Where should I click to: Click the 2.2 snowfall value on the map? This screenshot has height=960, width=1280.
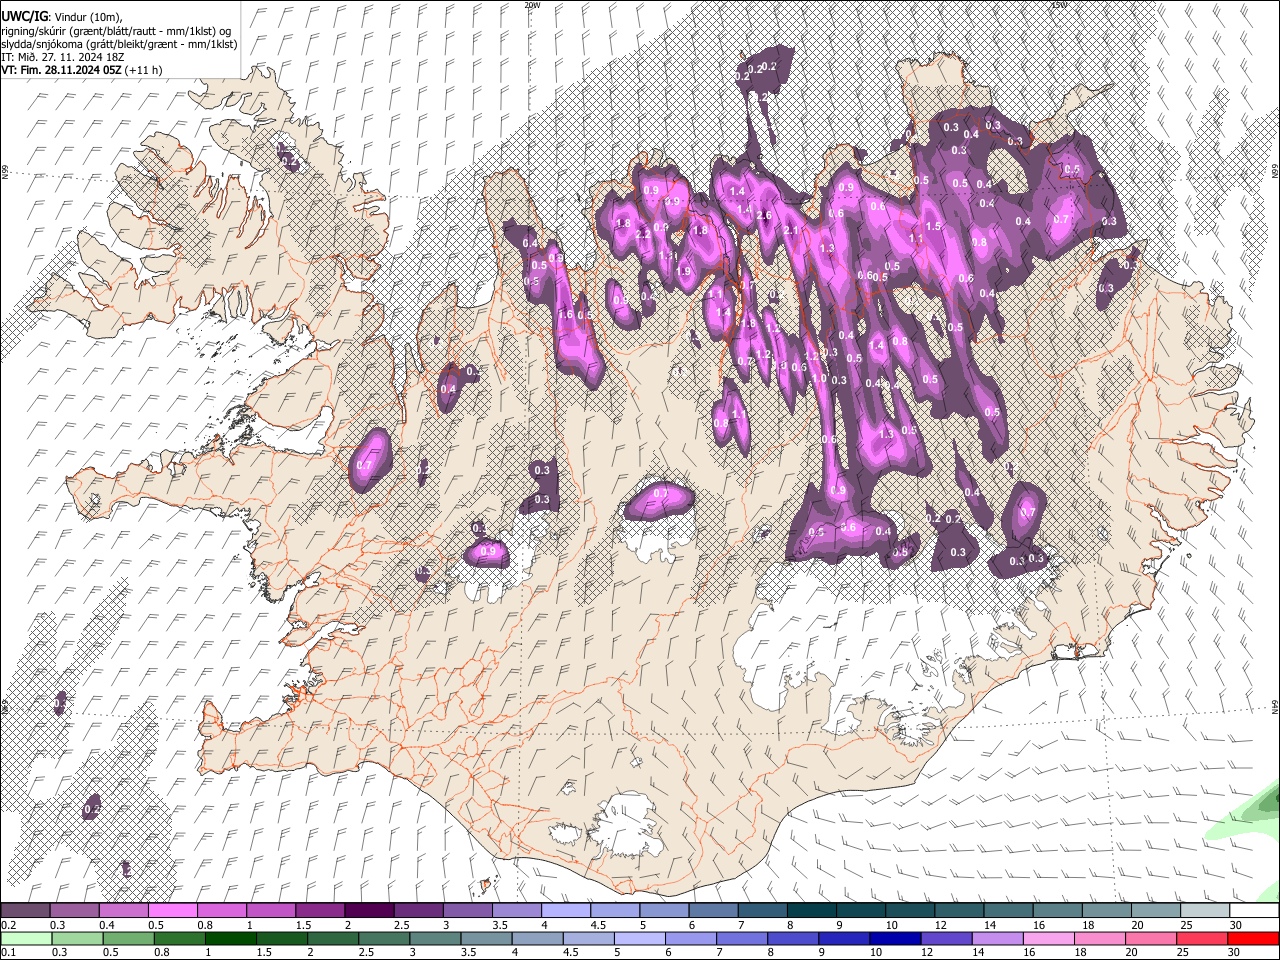(x=643, y=233)
